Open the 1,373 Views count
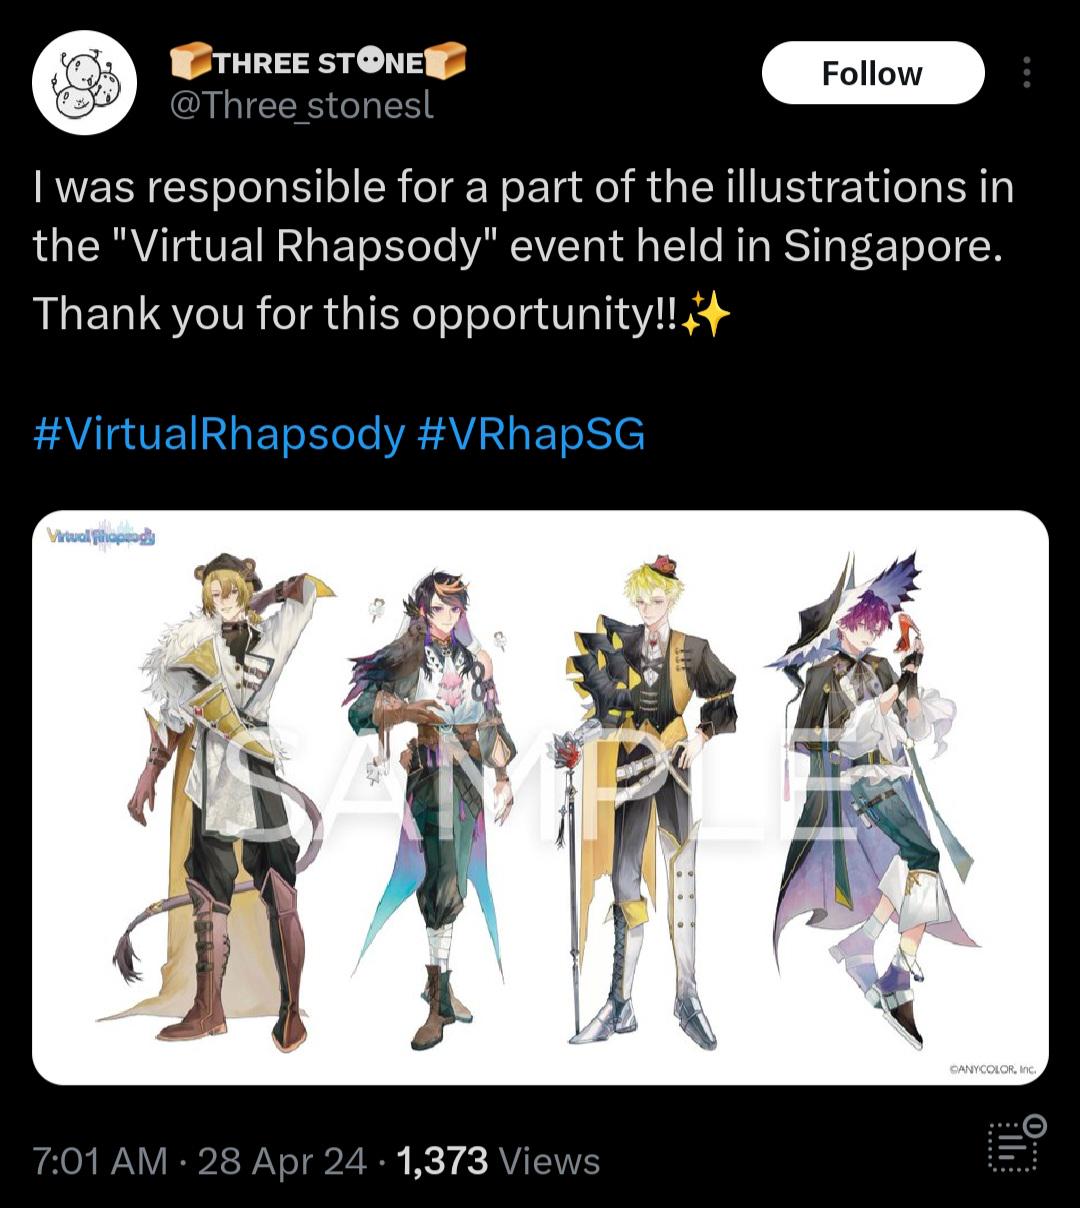Screen dimensions: 1080x1208 pyautogui.click(x=498, y=1161)
